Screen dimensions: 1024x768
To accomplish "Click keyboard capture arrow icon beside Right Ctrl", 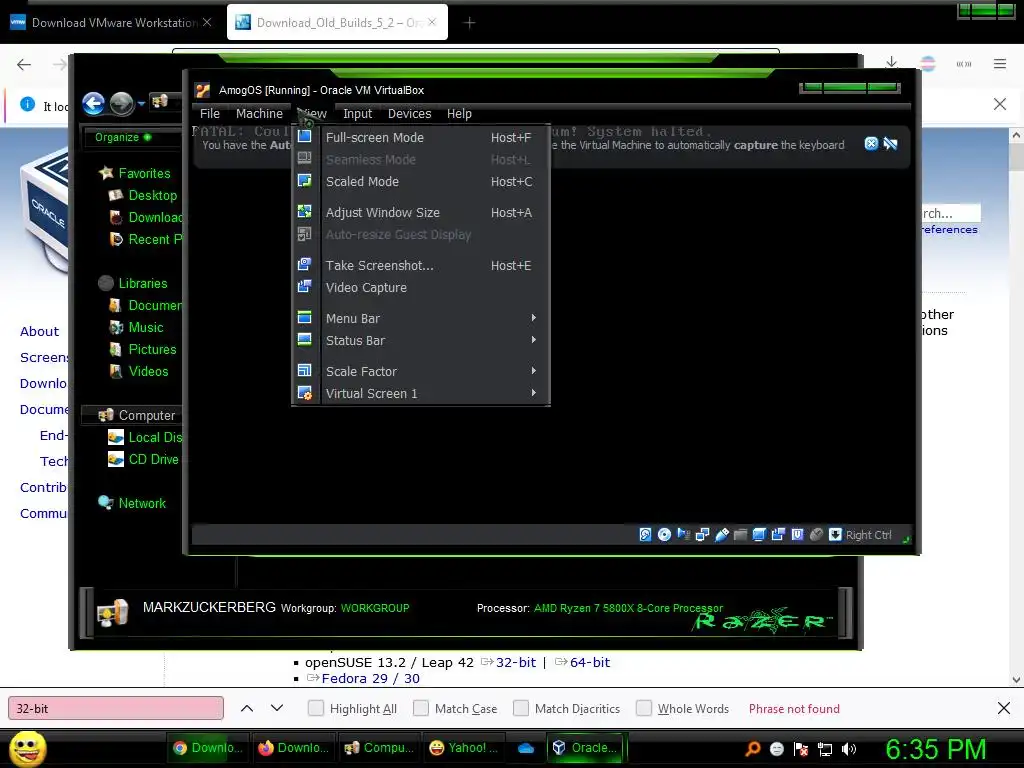I will pyautogui.click(x=835, y=535).
